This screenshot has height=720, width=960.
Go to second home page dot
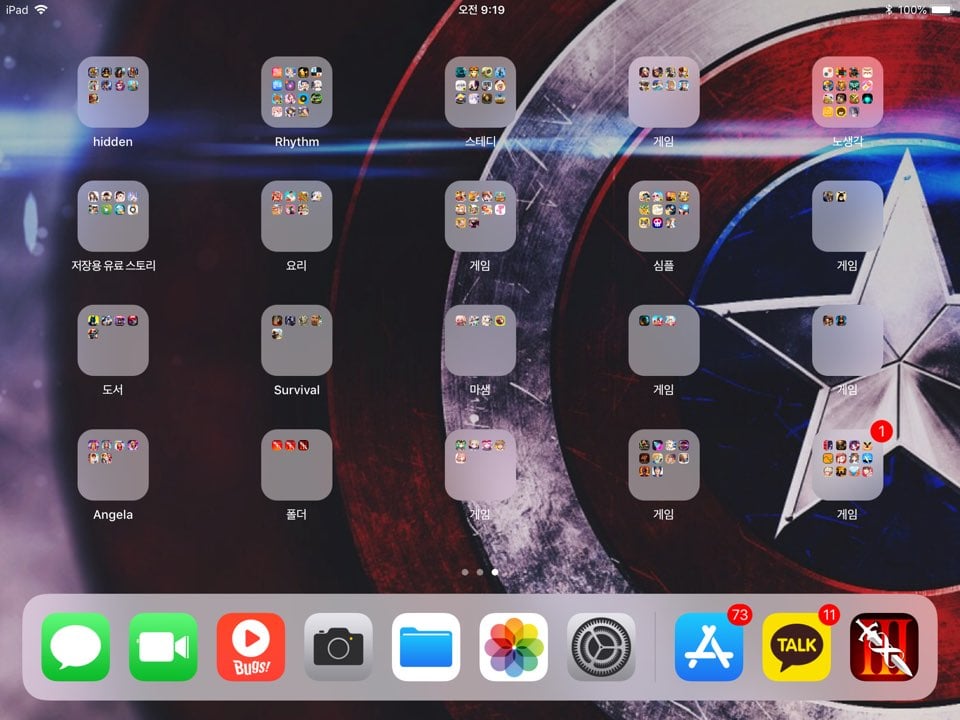point(480,572)
